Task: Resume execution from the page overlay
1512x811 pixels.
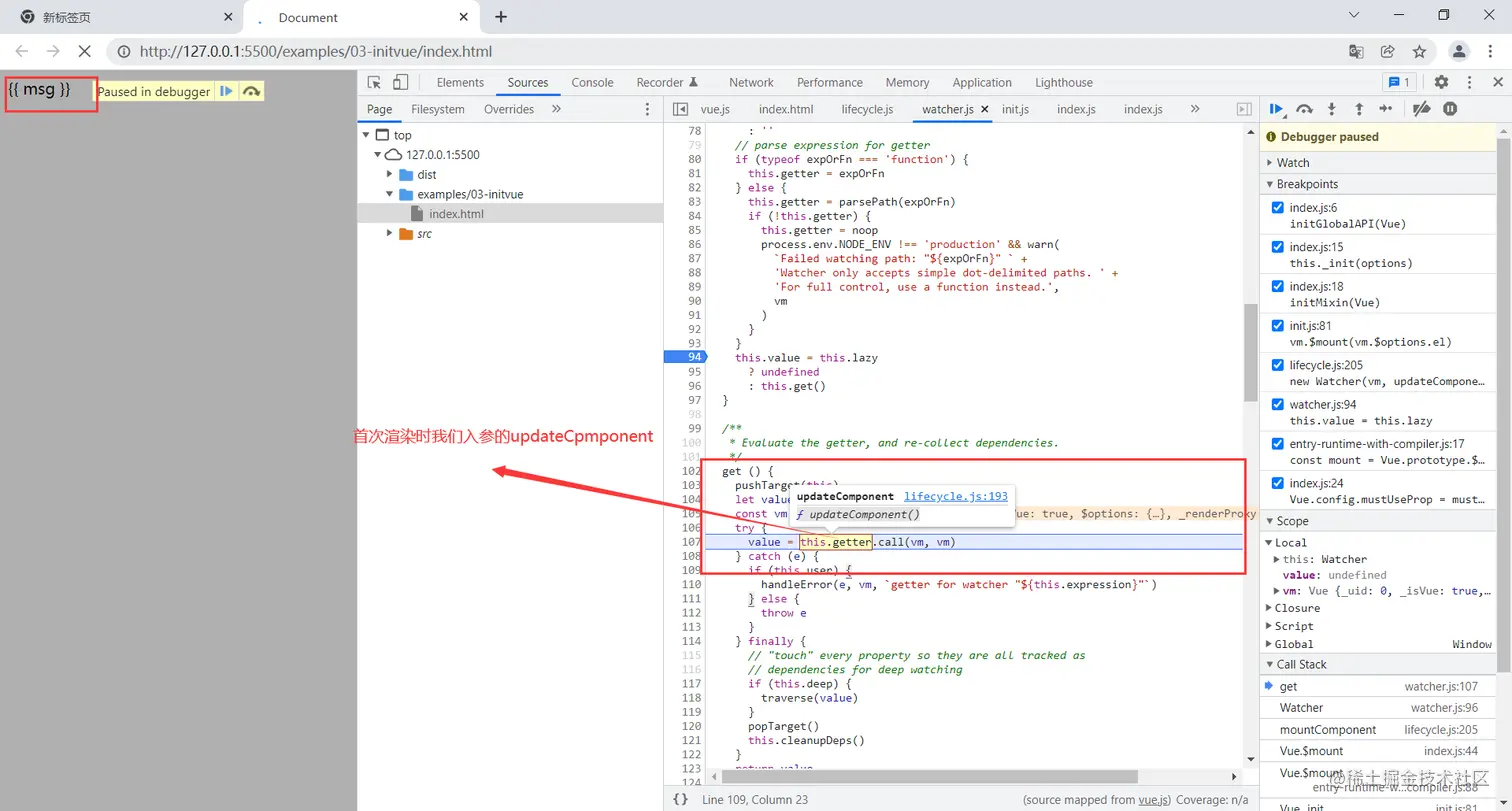Action: 227,91
